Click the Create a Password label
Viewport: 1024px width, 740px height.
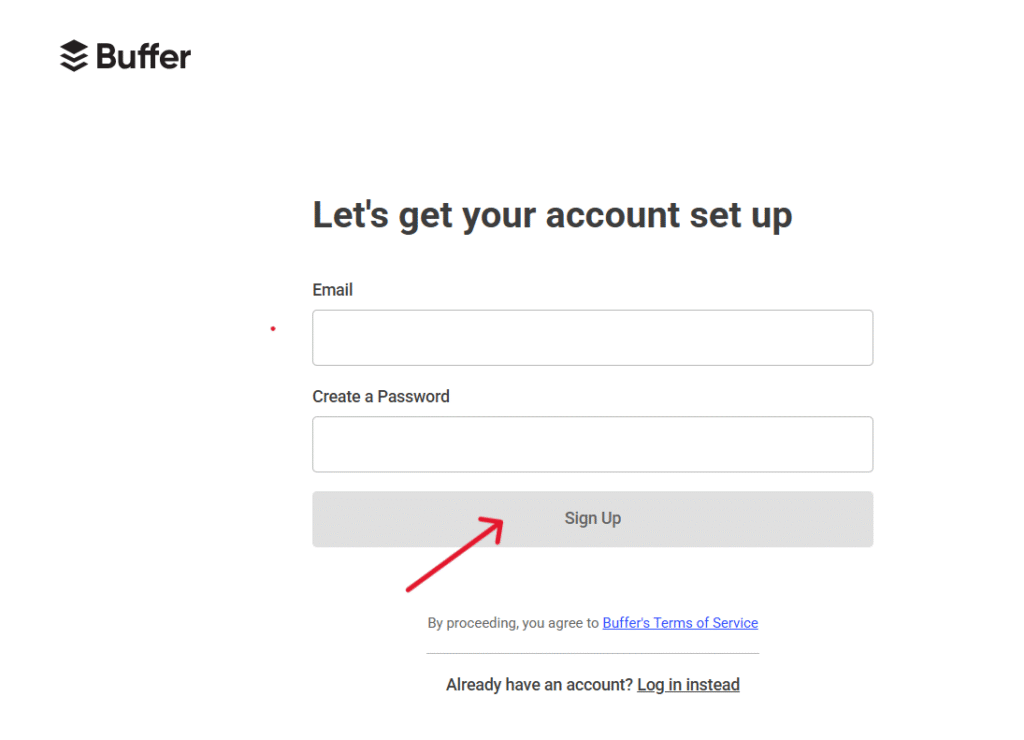click(381, 397)
